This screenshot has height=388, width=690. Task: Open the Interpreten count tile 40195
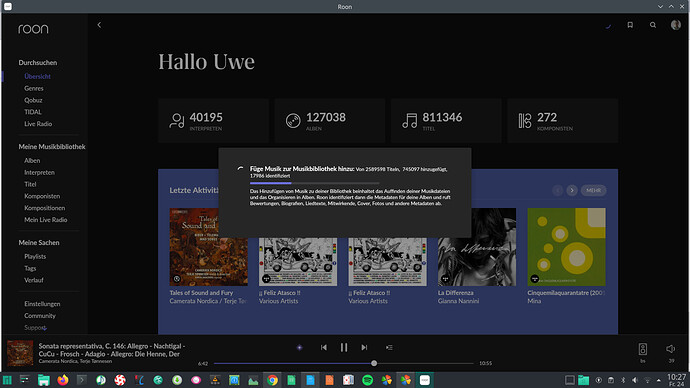213,121
